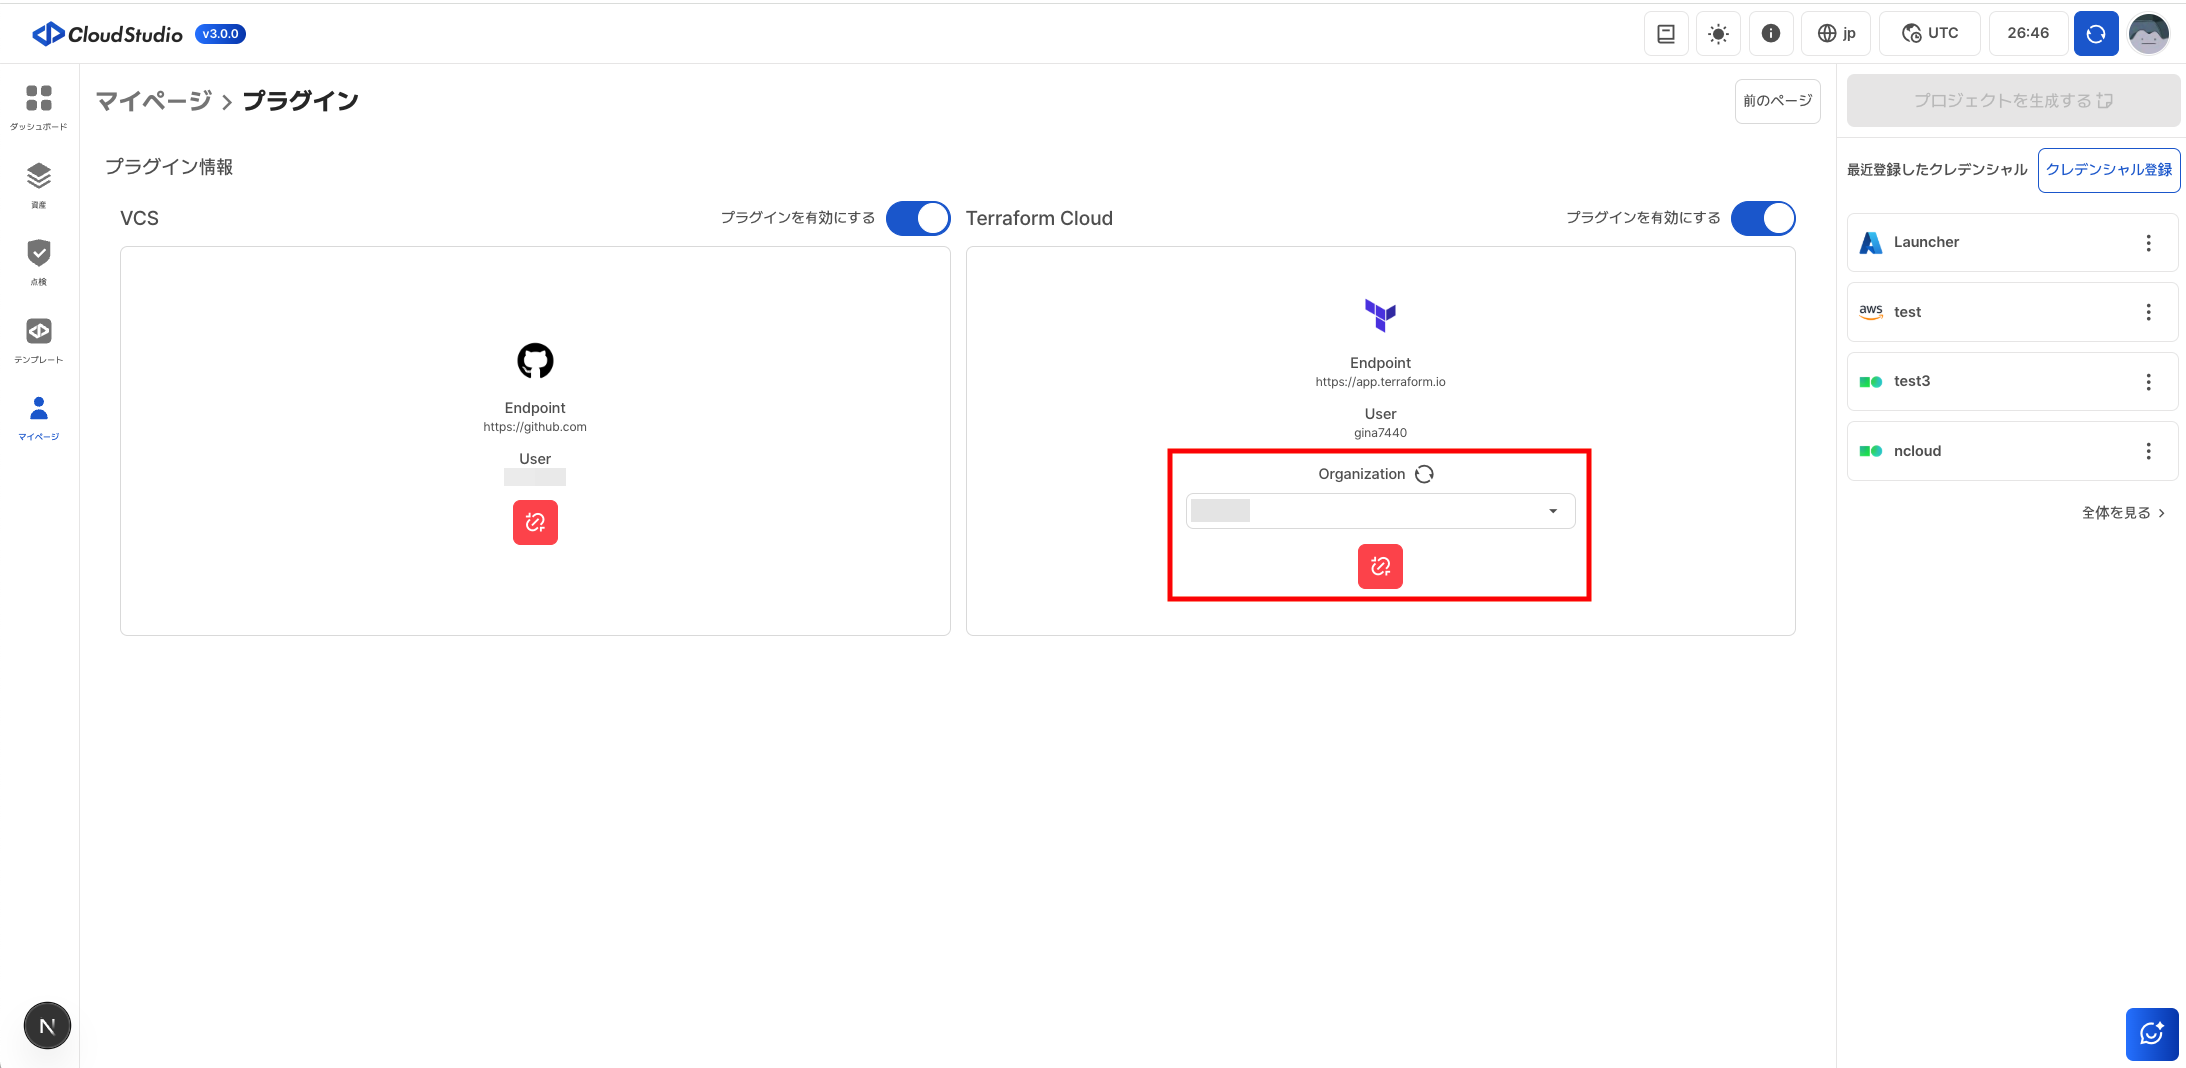The height and width of the screenshot is (1068, 2186).
Task: Click the theme brightness sun icon
Action: (x=1718, y=34)
